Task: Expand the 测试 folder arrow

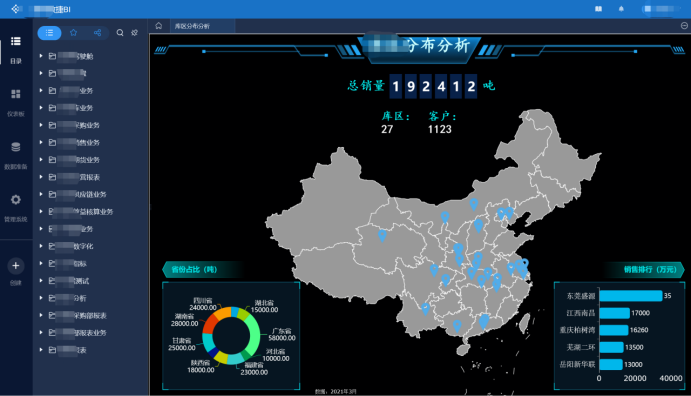Action: click(x=41, y=280)
